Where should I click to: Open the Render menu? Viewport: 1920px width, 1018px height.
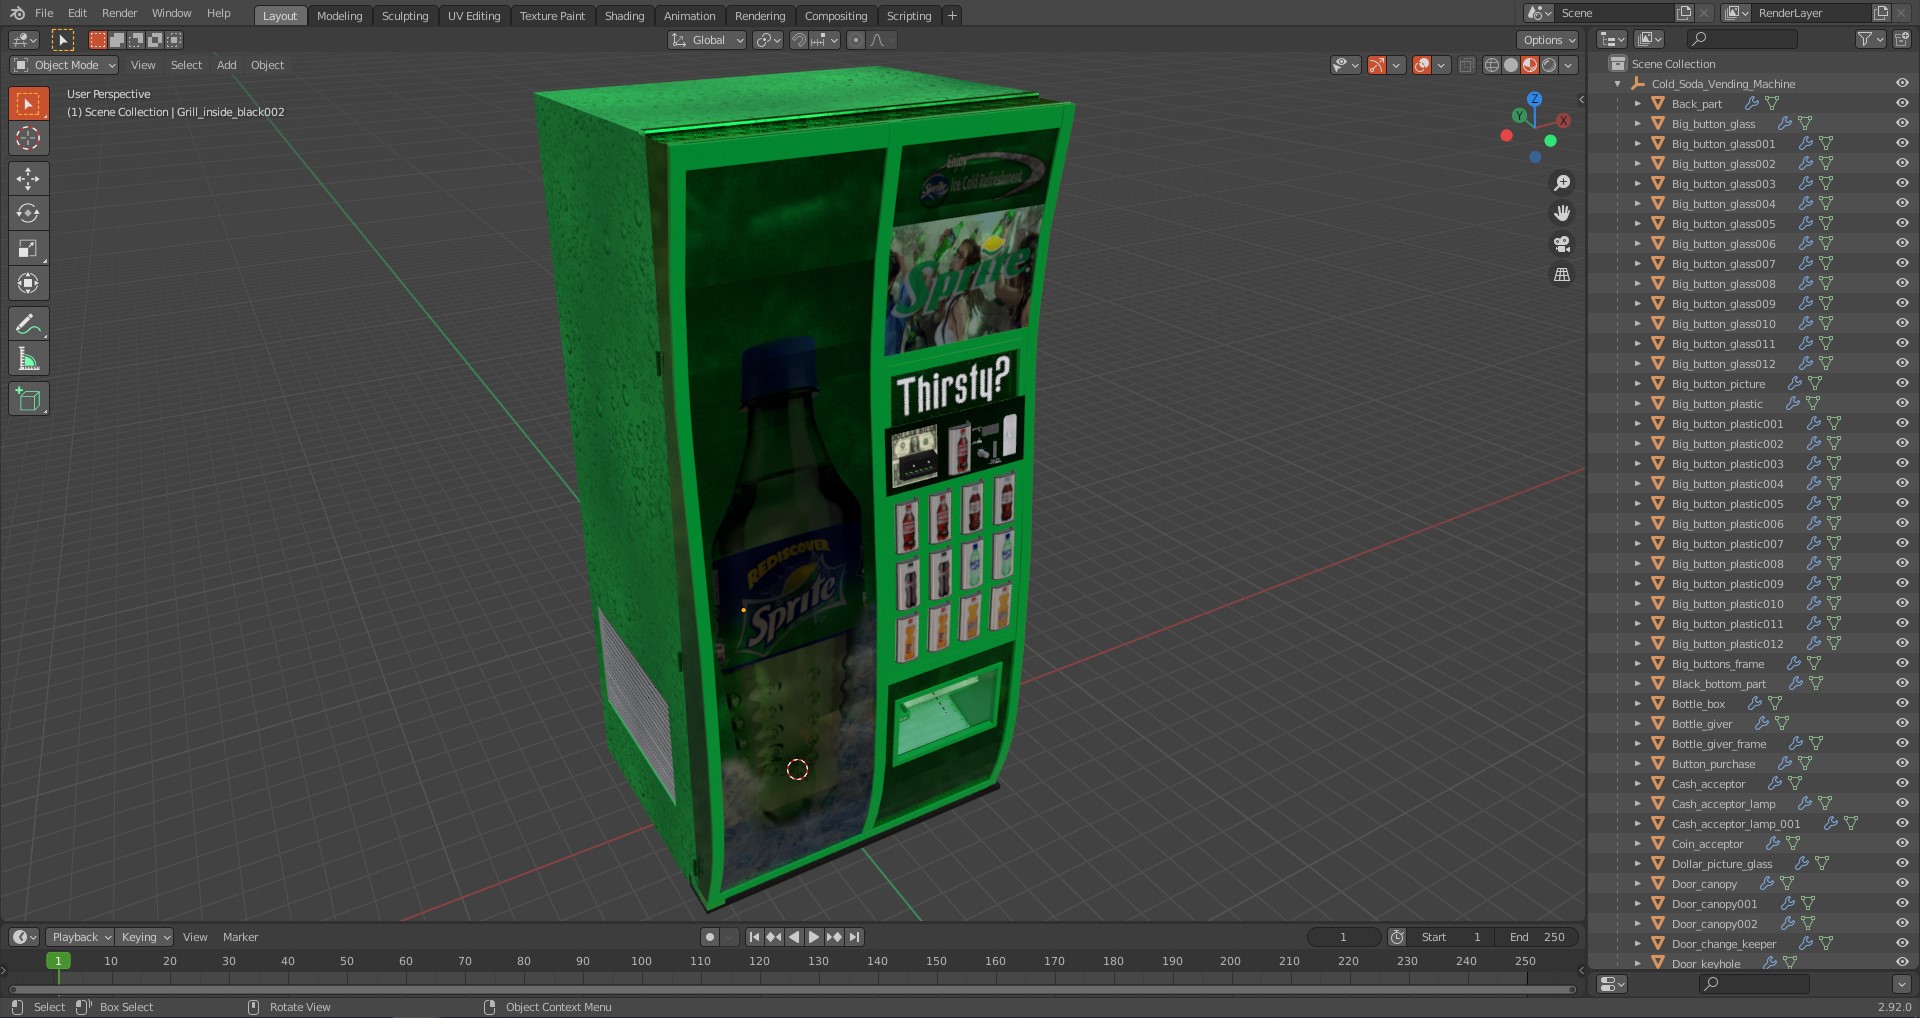(119, 13)
